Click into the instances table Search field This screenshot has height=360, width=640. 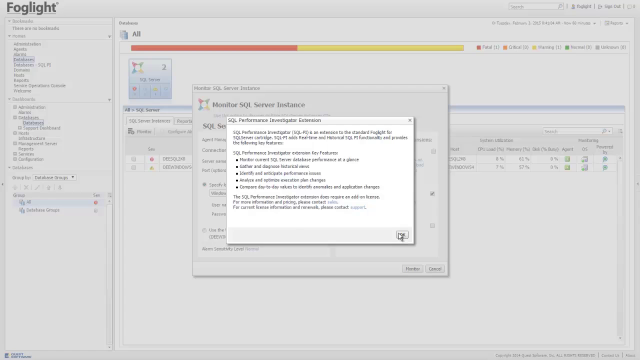[571, 131]
